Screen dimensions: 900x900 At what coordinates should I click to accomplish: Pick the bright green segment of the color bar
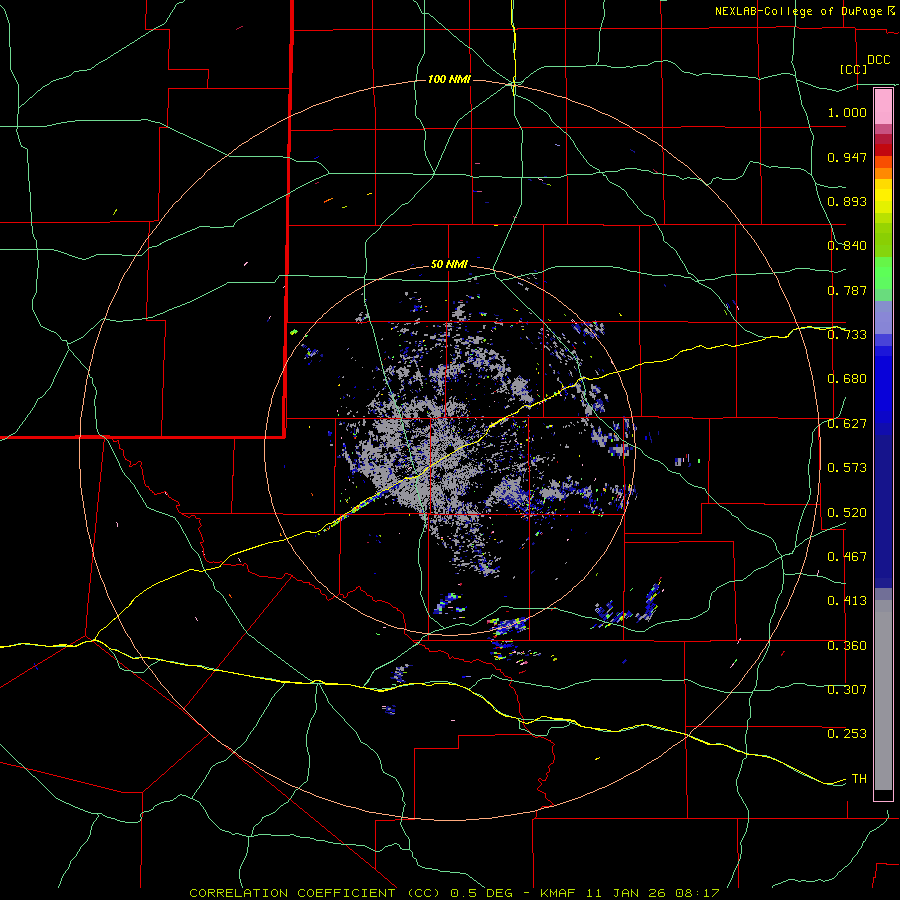[x=883, y=273]
